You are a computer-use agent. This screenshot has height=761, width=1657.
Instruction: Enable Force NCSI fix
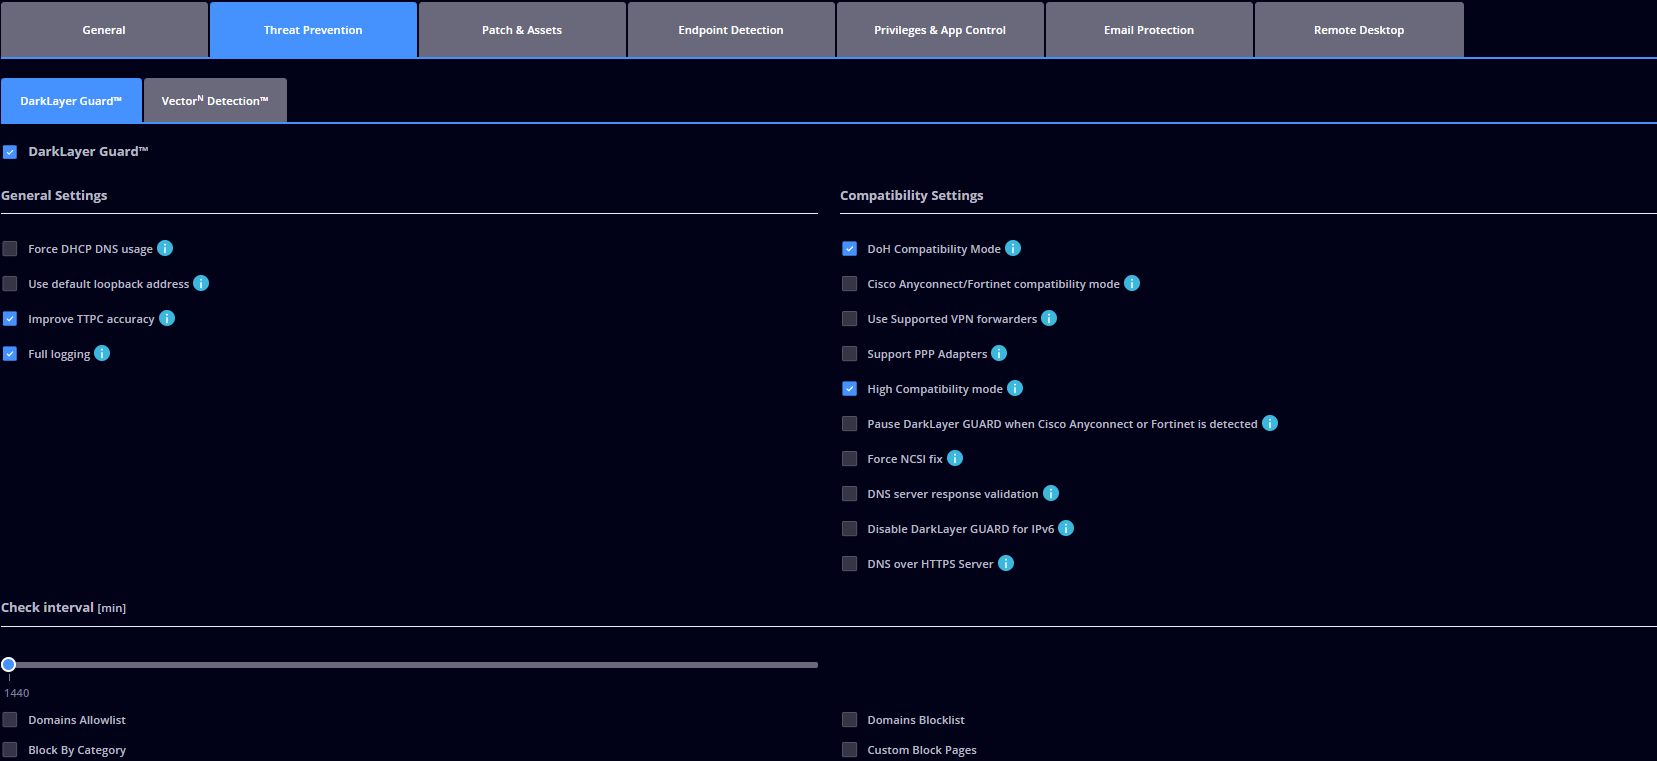(x=850, y=459)
